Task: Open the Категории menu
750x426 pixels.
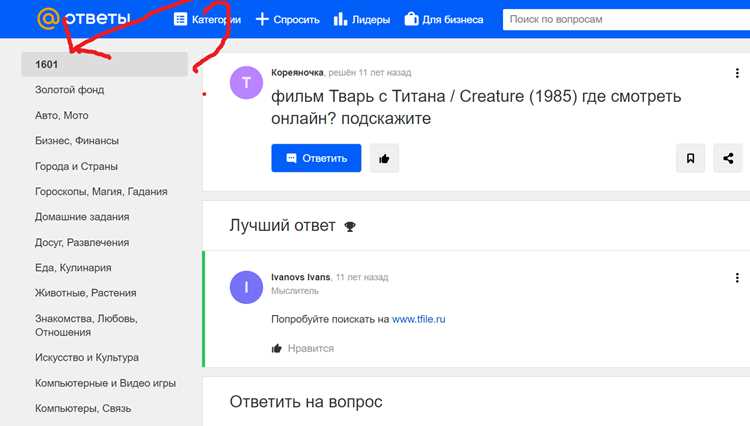Action: tap(207, 20)
